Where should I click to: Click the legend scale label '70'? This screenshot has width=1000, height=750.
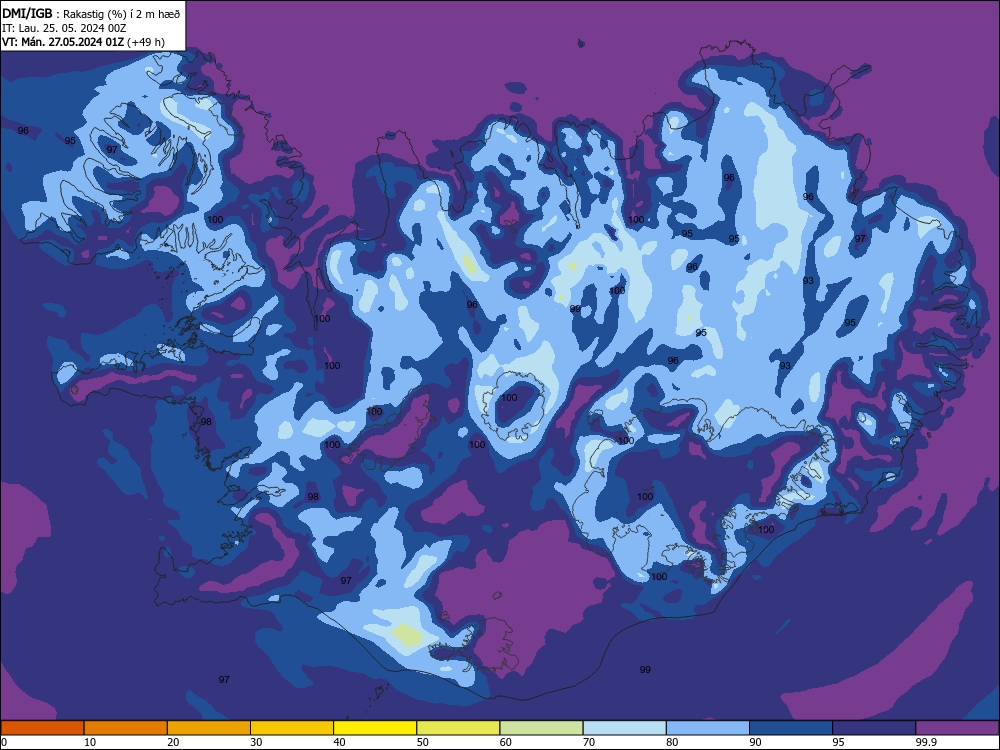click(x=589, y=742)
